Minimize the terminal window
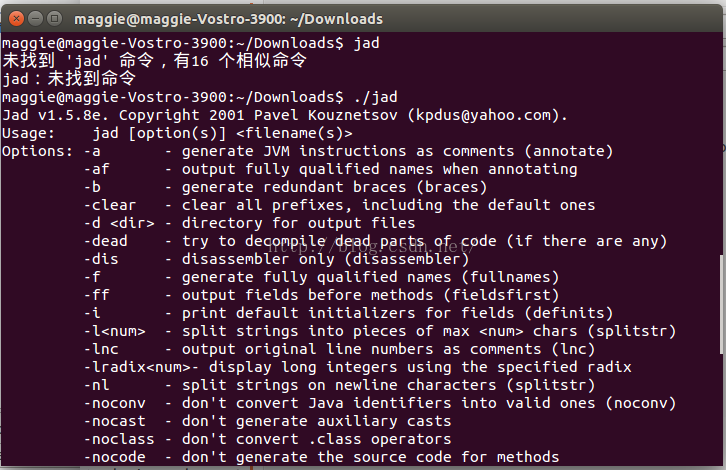This screenshot has width=726, height=470. [x=35, y=19]
